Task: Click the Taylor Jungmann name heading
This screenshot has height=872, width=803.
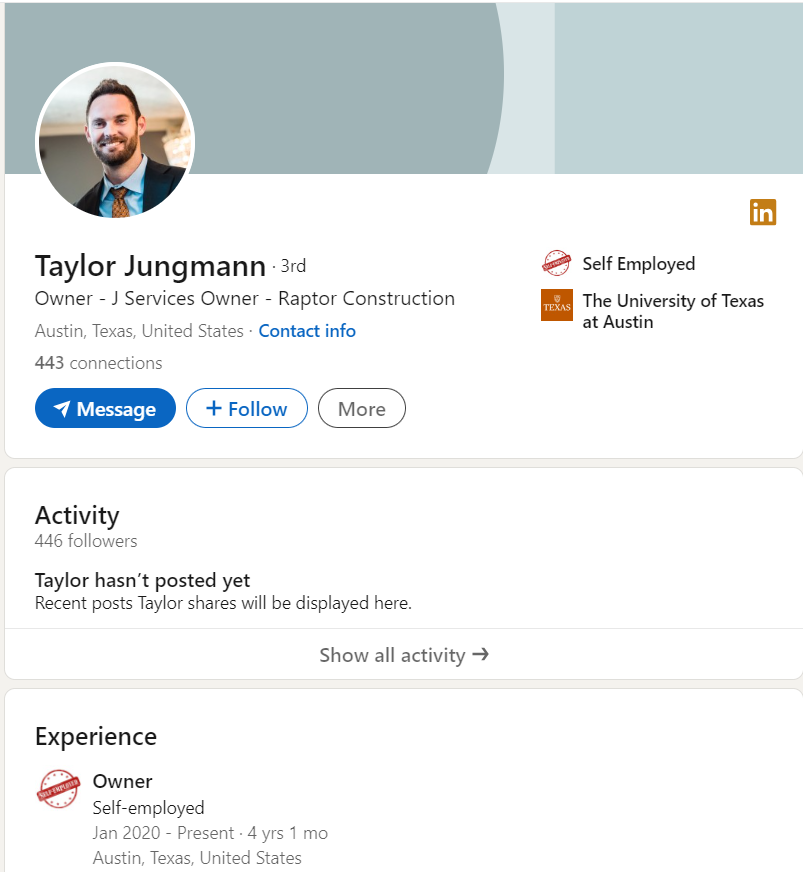Action: (150, 266)
